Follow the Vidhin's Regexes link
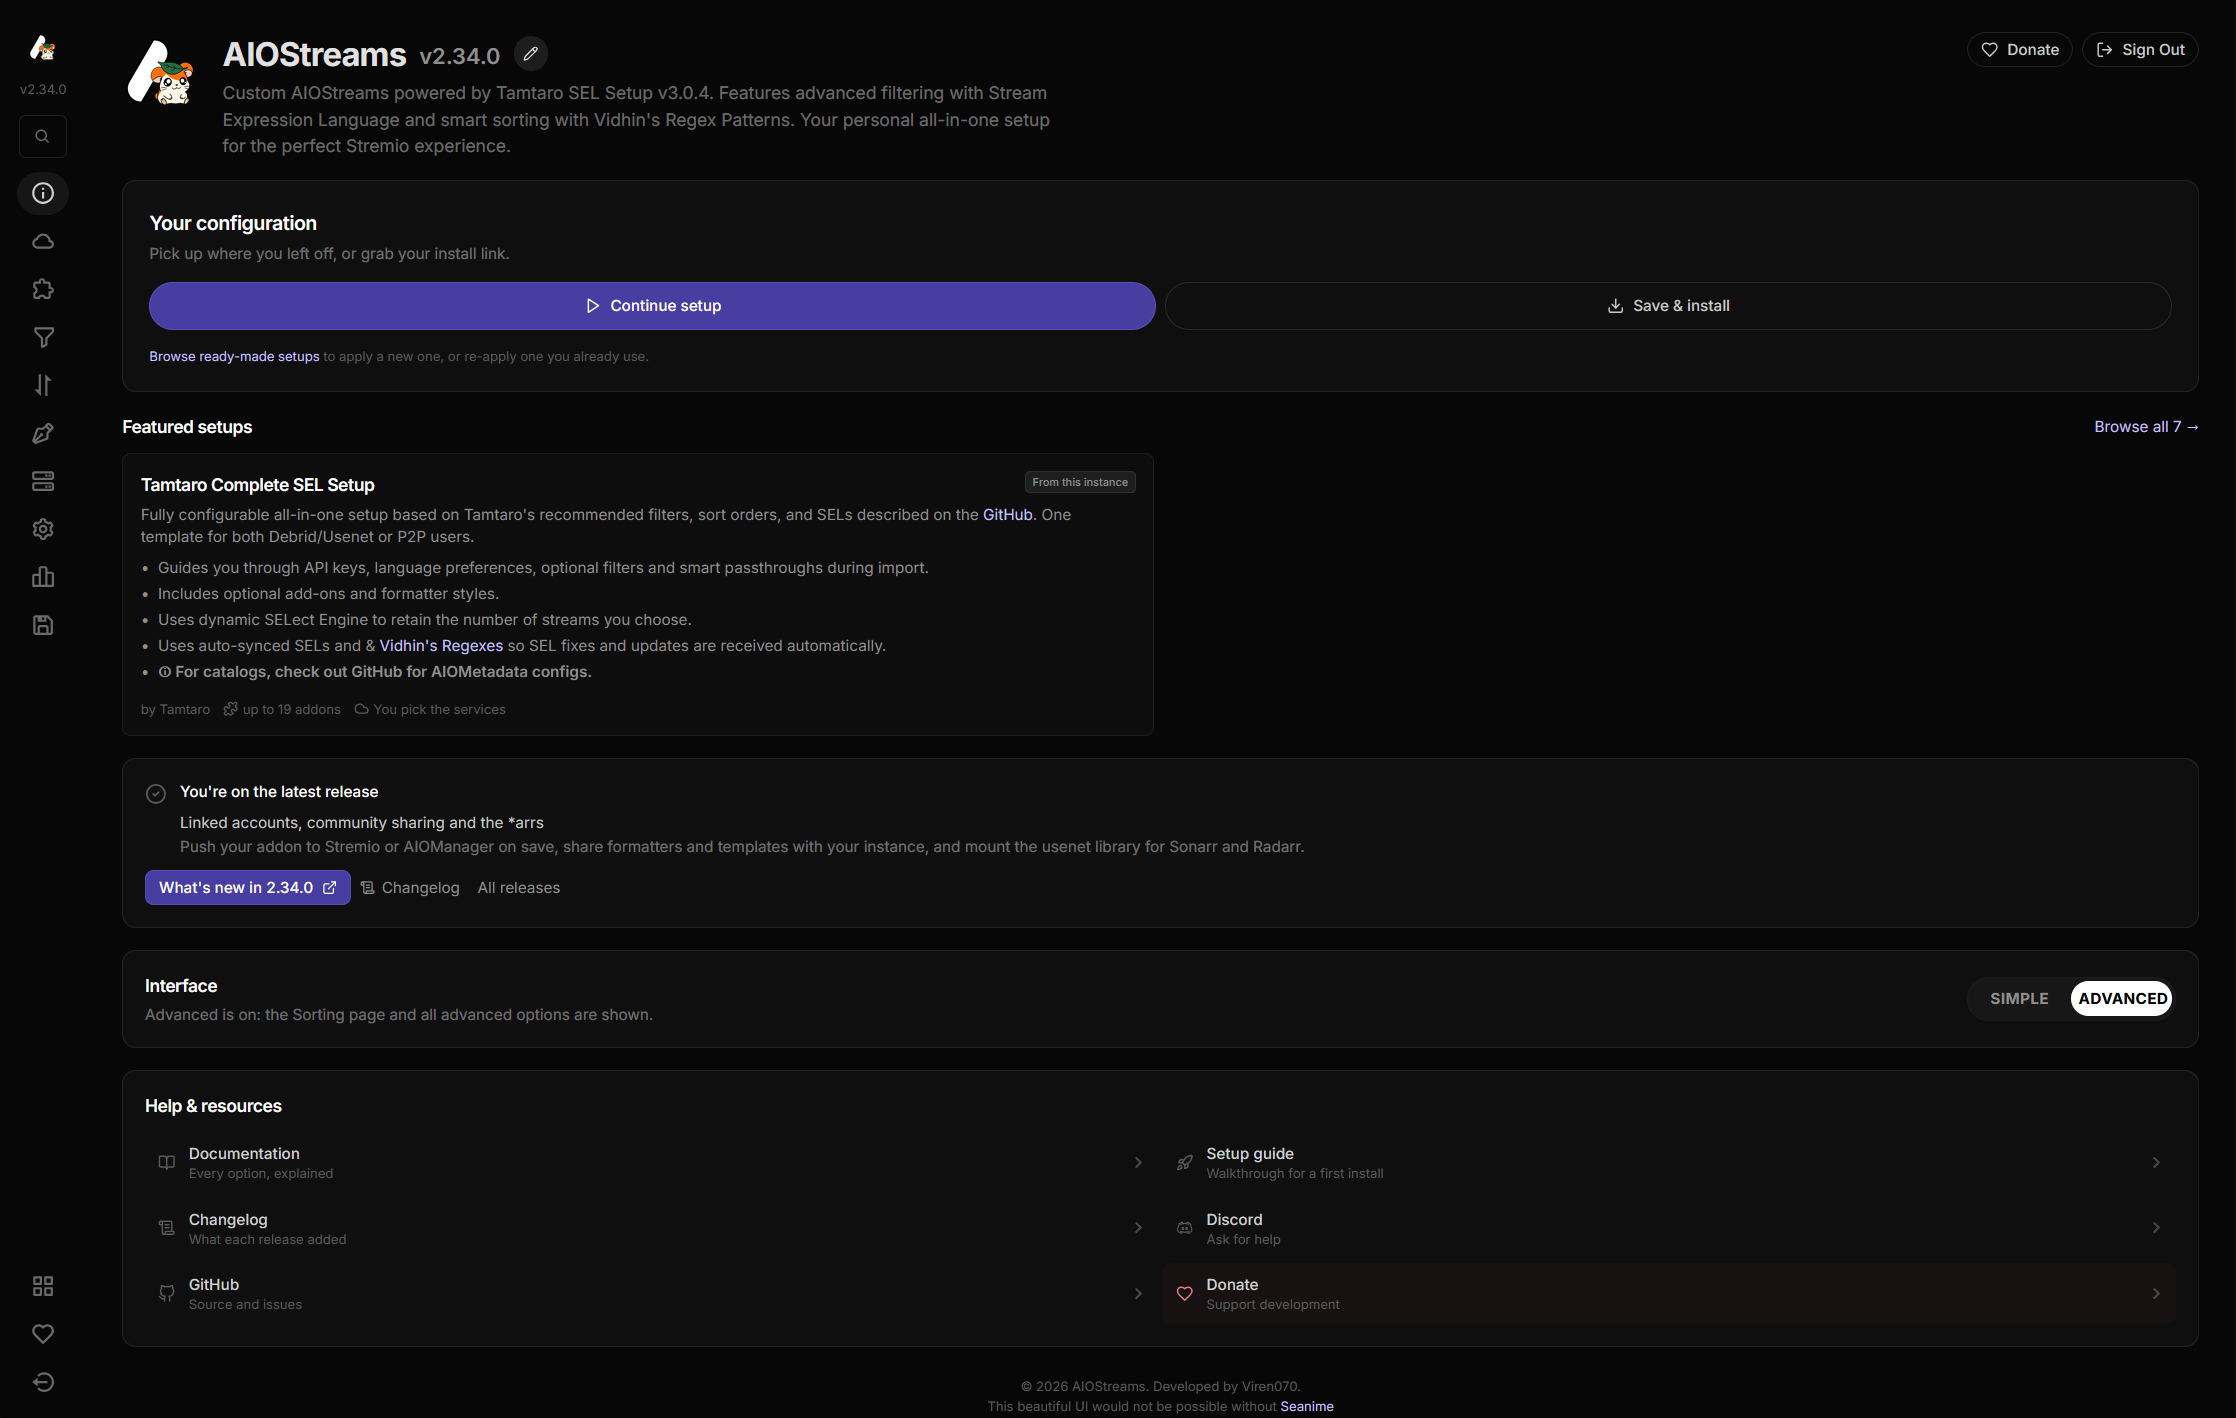Screen dimensions: 2236x1418 [x=441, y=646]
